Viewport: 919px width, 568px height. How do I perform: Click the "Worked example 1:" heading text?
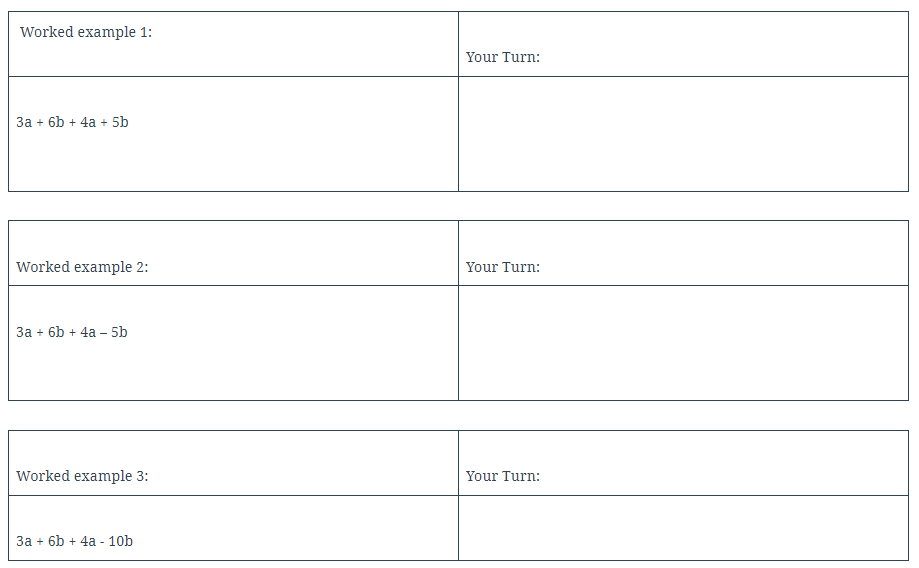[x=85, y=32]
